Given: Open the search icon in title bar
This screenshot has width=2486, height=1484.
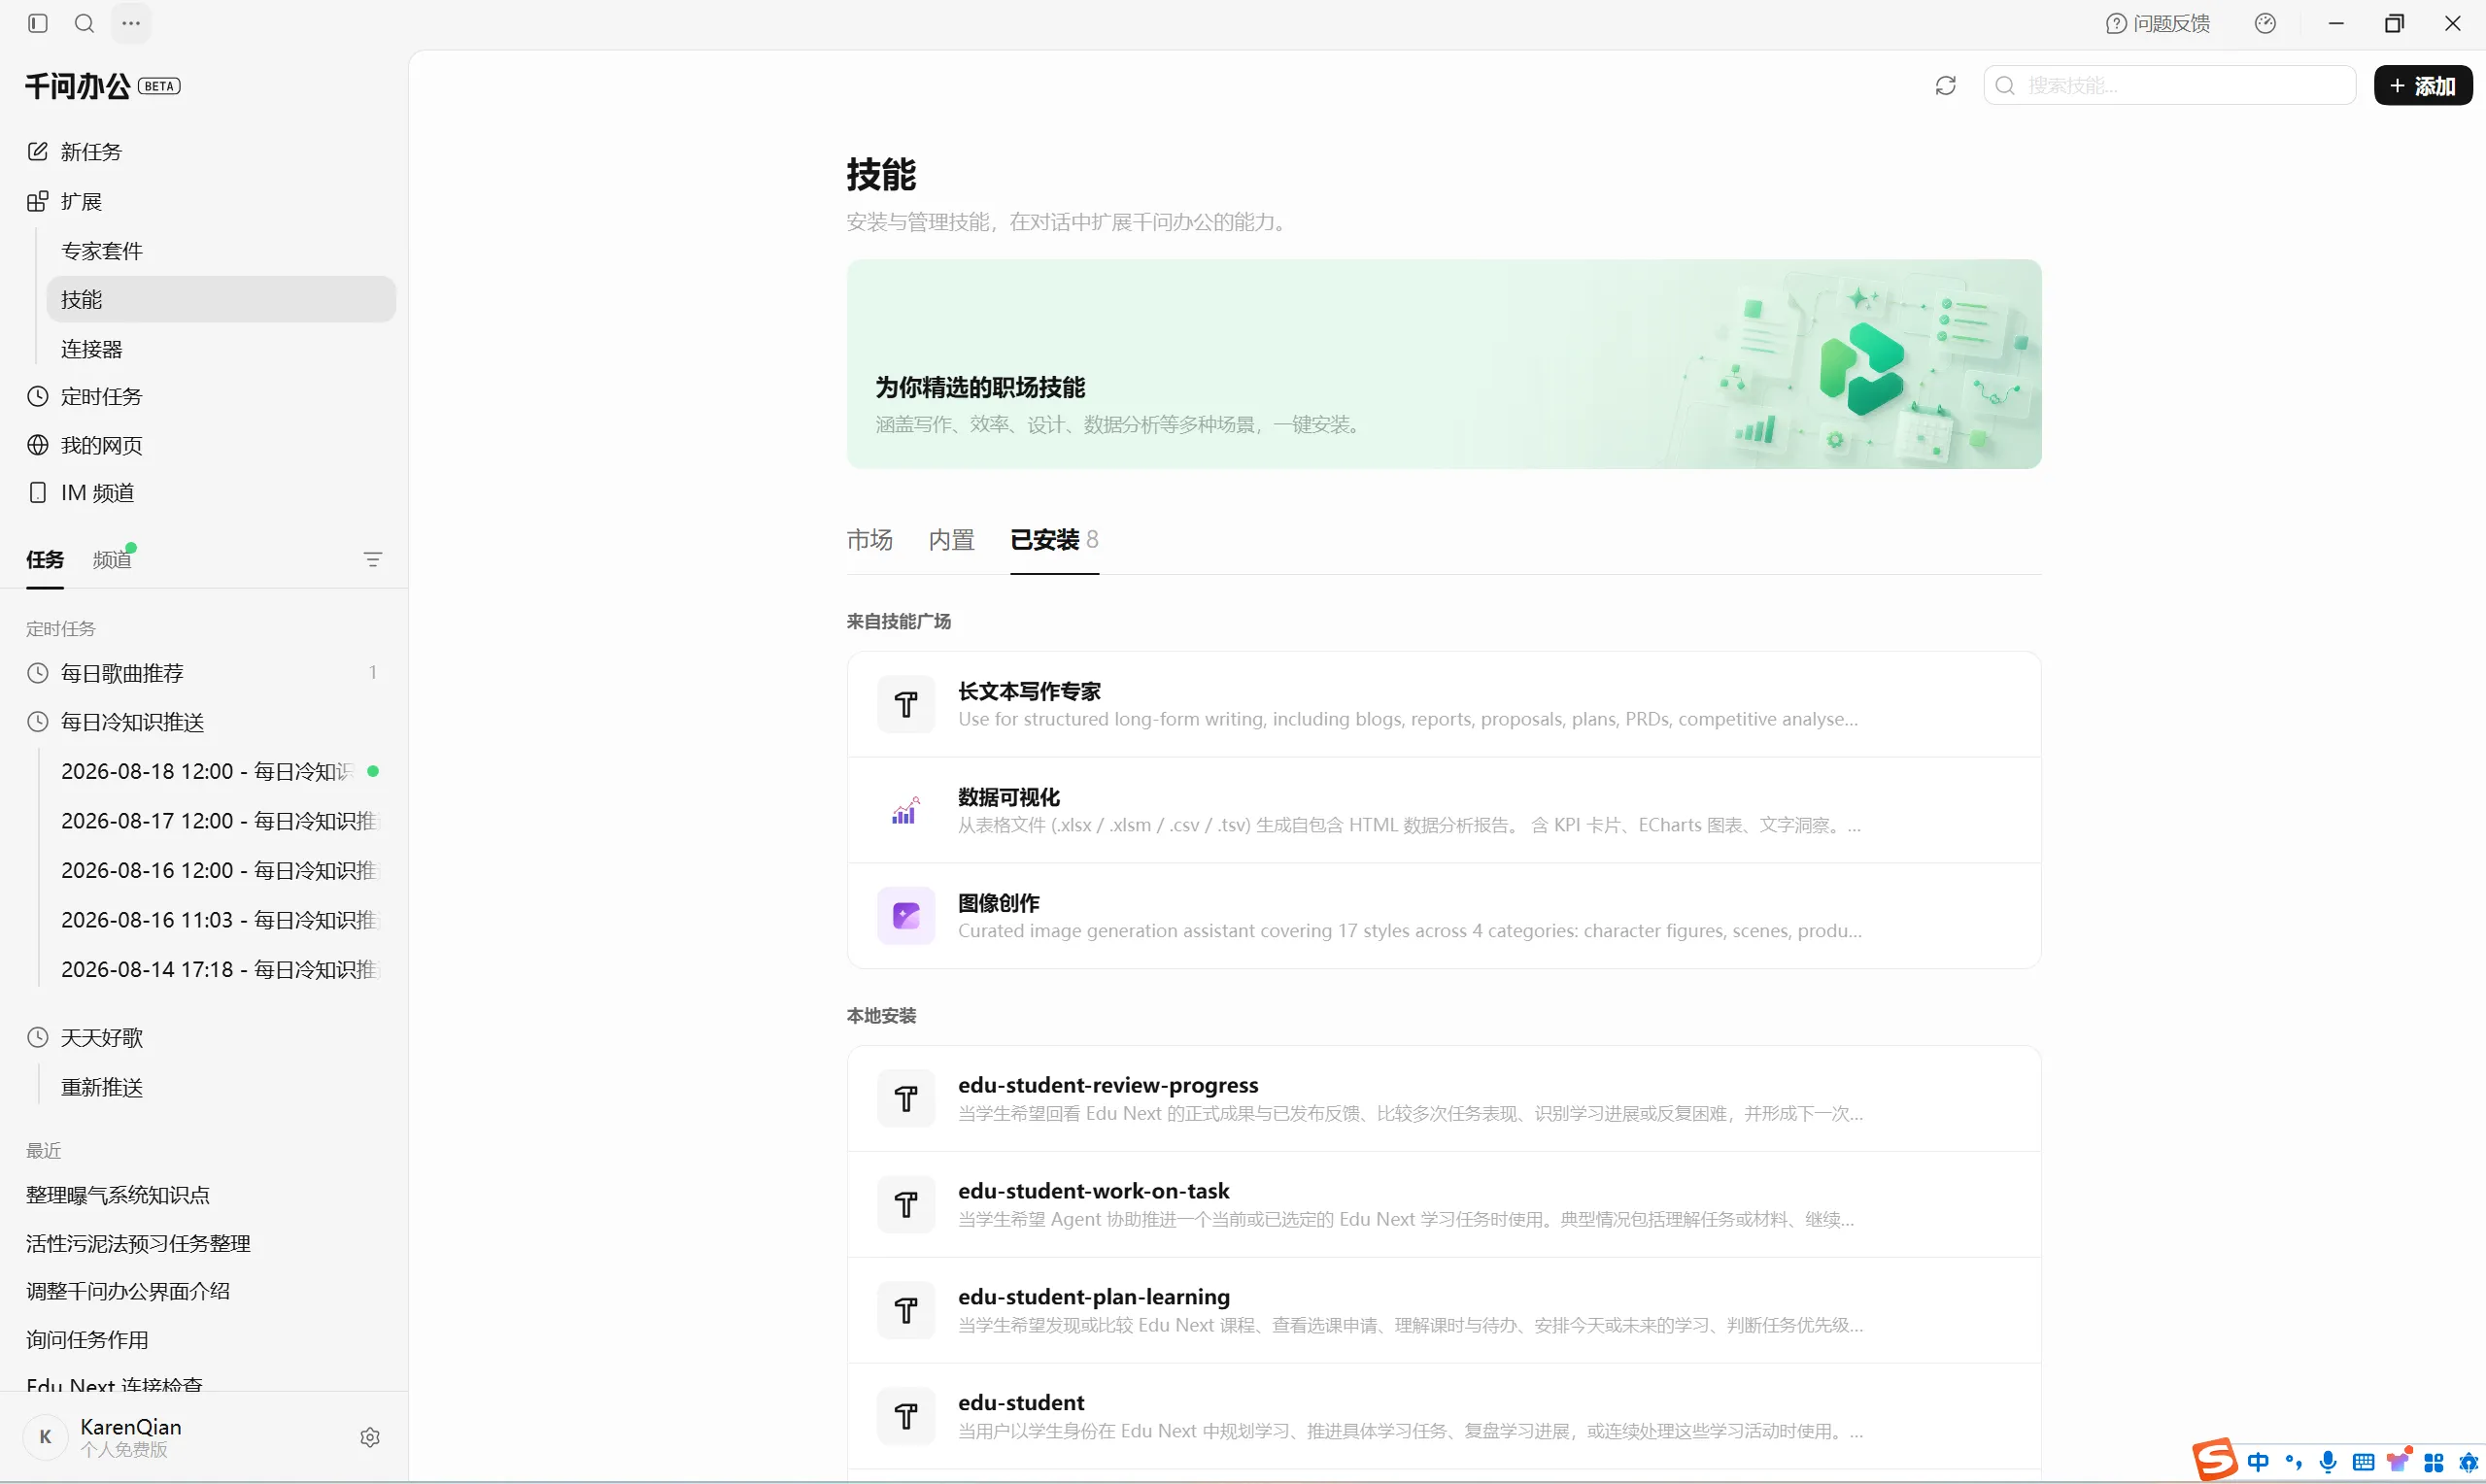Looking at the screenshot, I should point(85,23).
